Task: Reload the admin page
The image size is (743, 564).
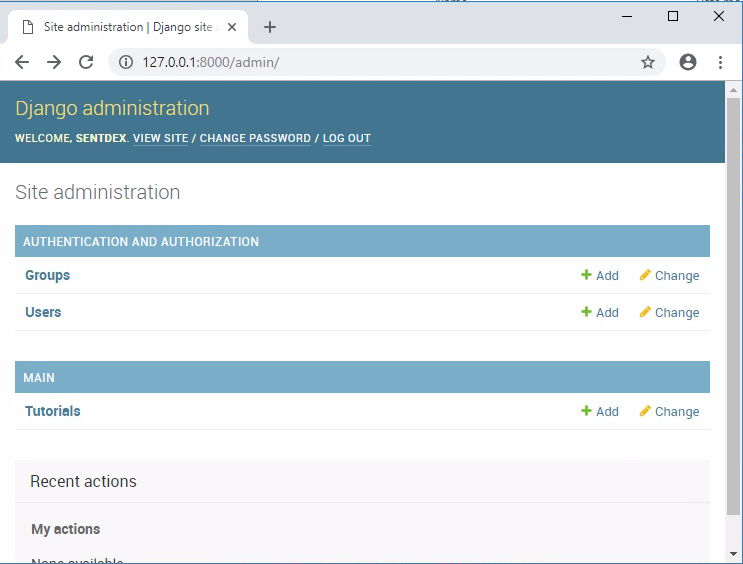Action: (86, 62)
